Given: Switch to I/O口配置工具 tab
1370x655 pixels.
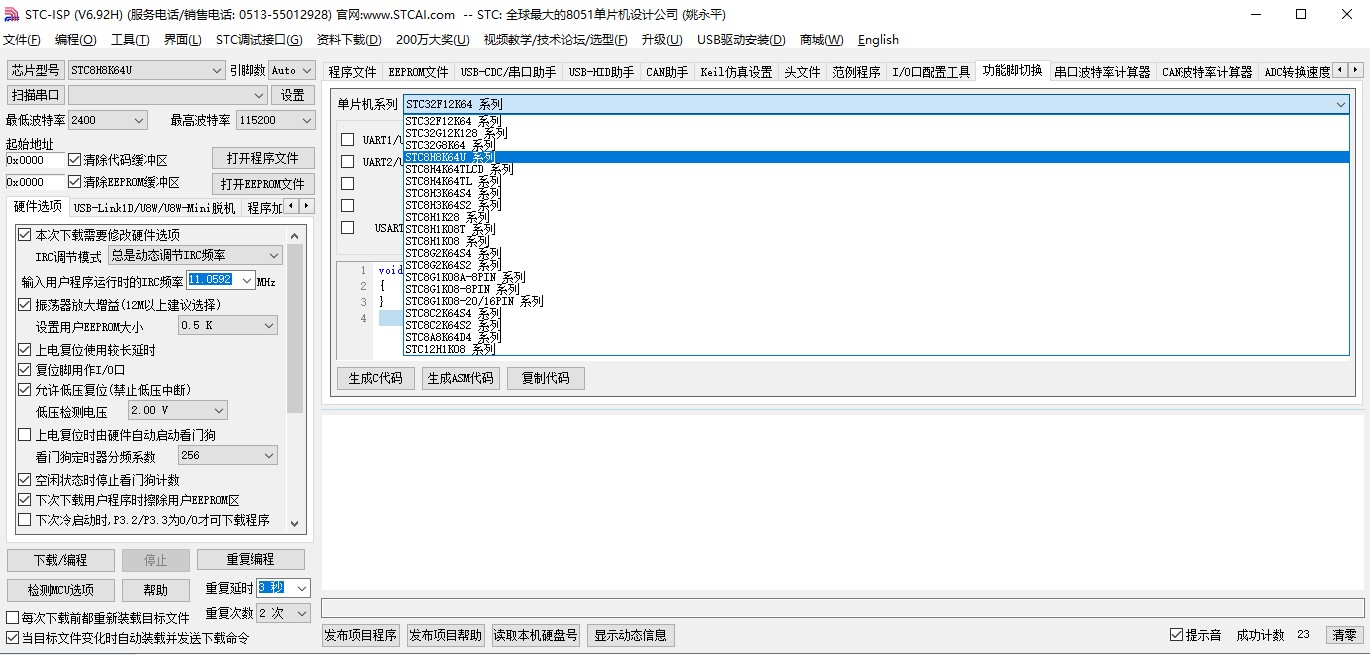Looking at the screenshot, I should pyautogui.click(x=931, y=72).
